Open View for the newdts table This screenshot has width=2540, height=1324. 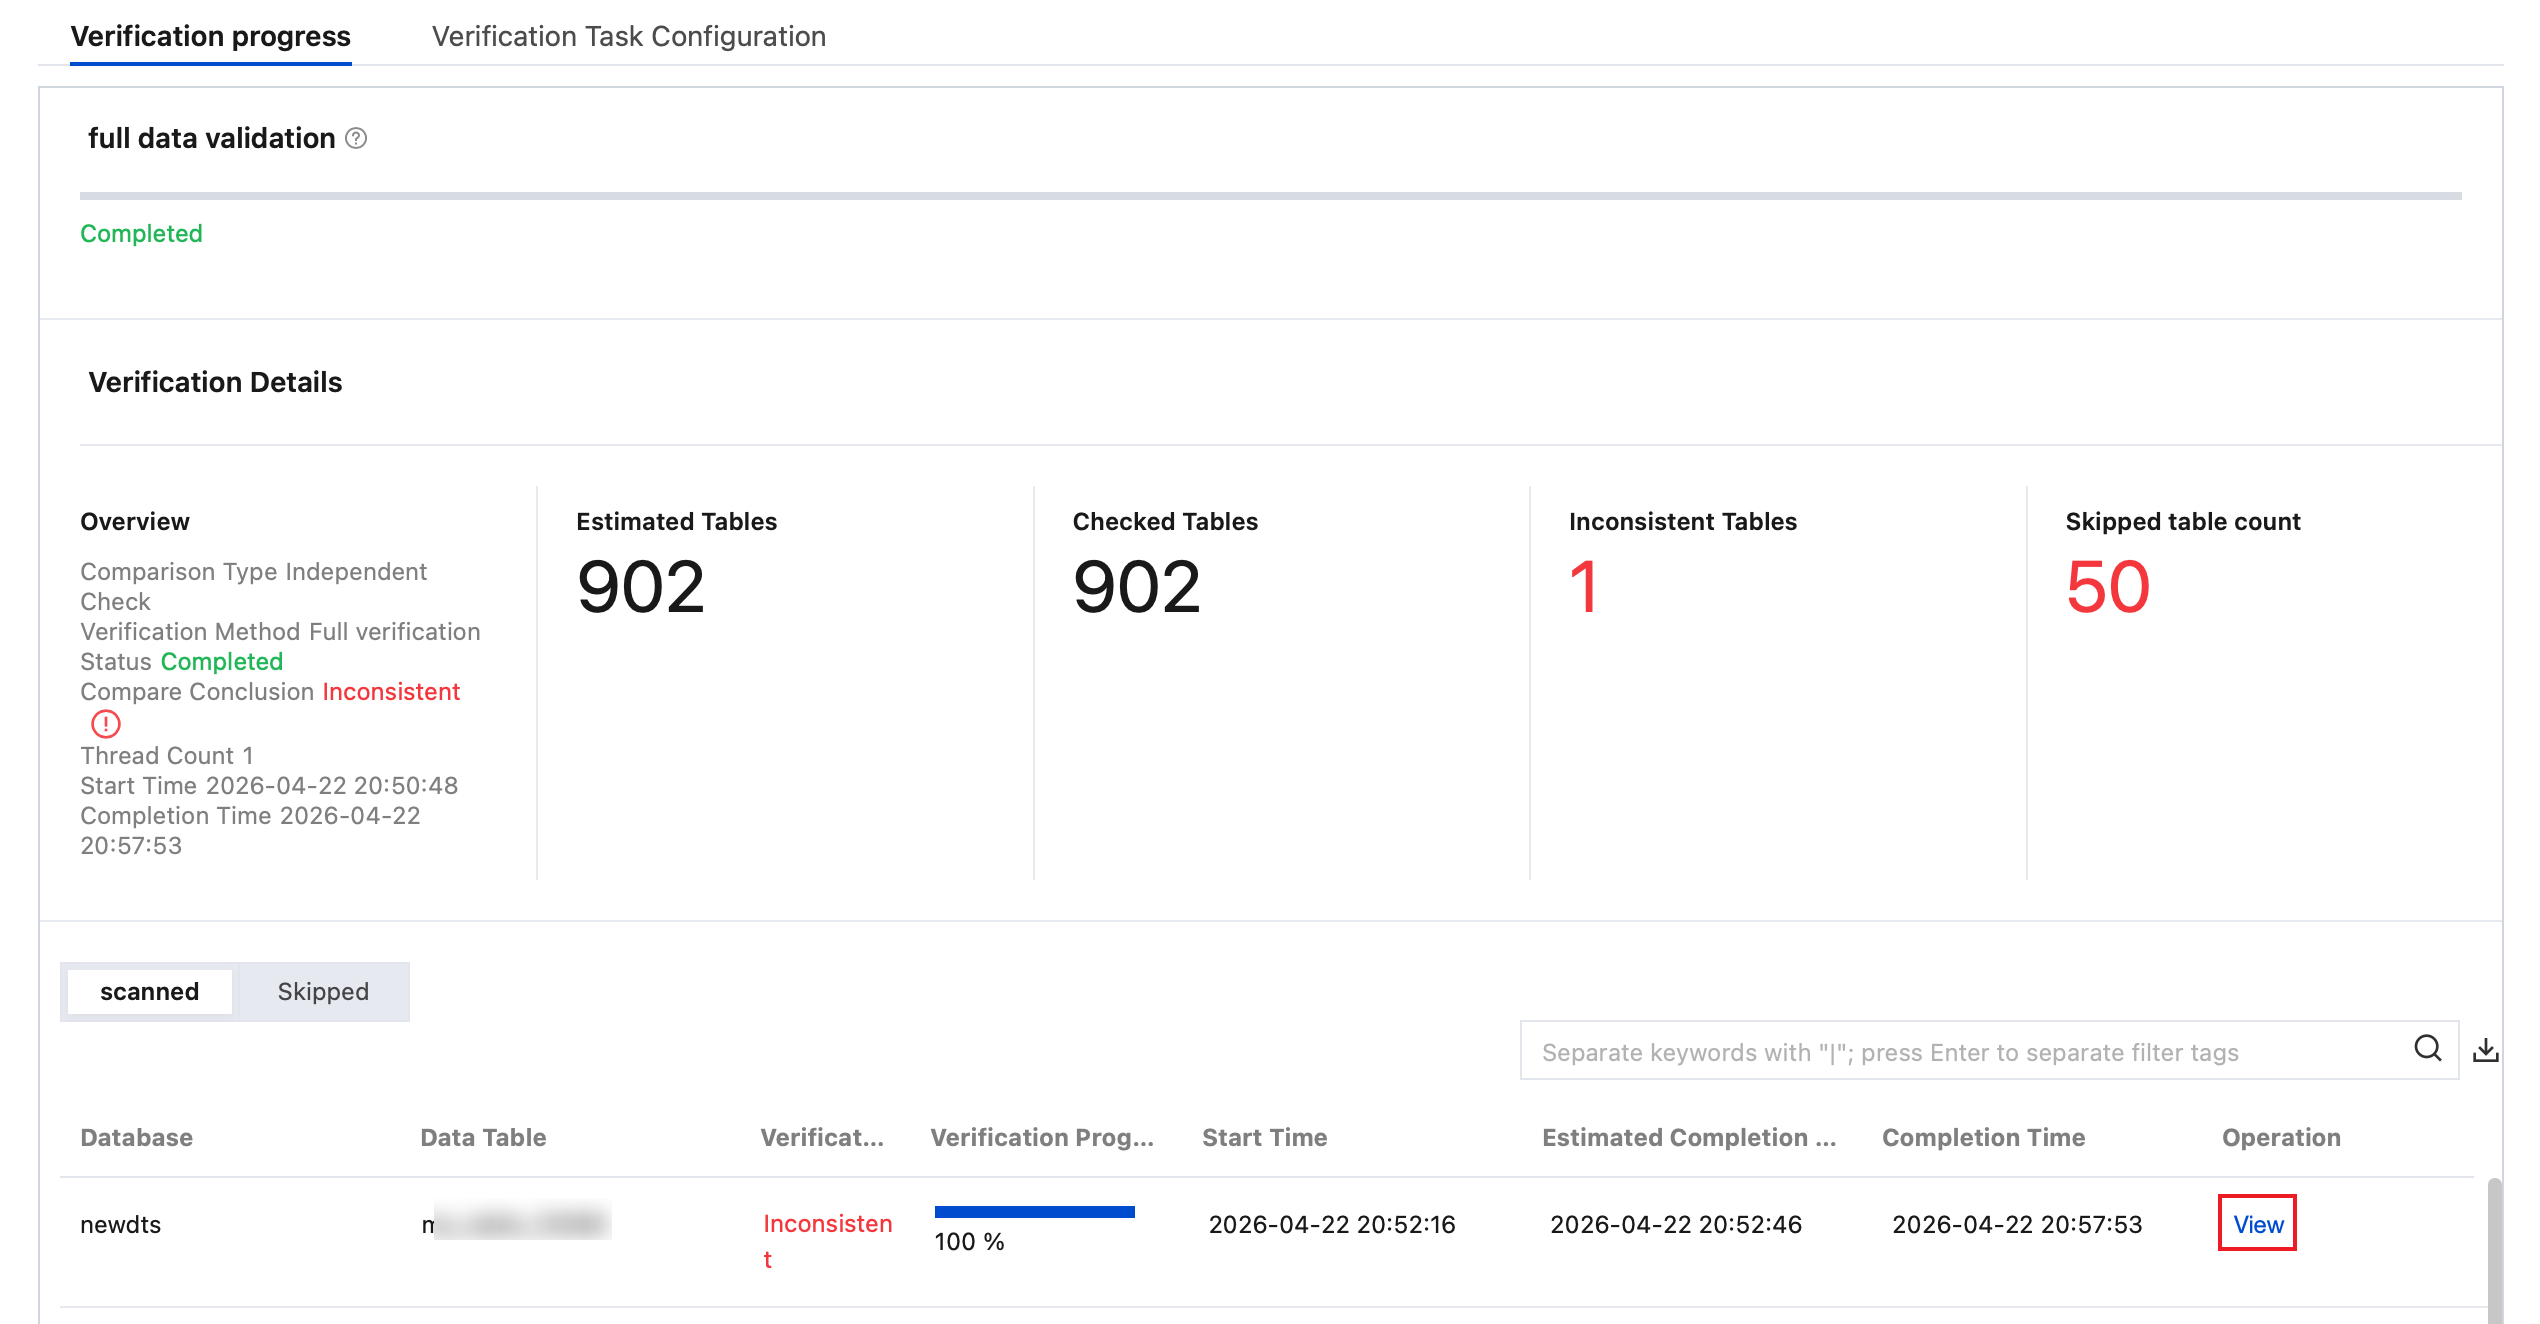tap(2258, 1224)
